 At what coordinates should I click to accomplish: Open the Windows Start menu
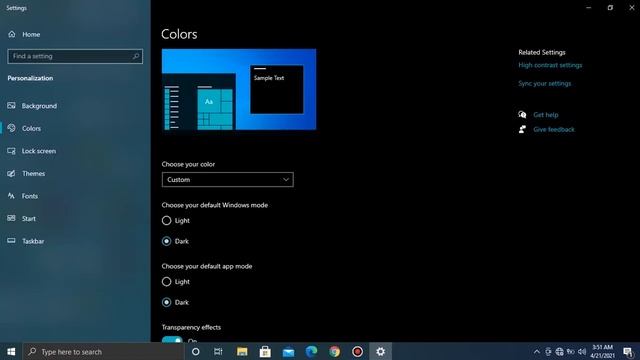point(11,351)
